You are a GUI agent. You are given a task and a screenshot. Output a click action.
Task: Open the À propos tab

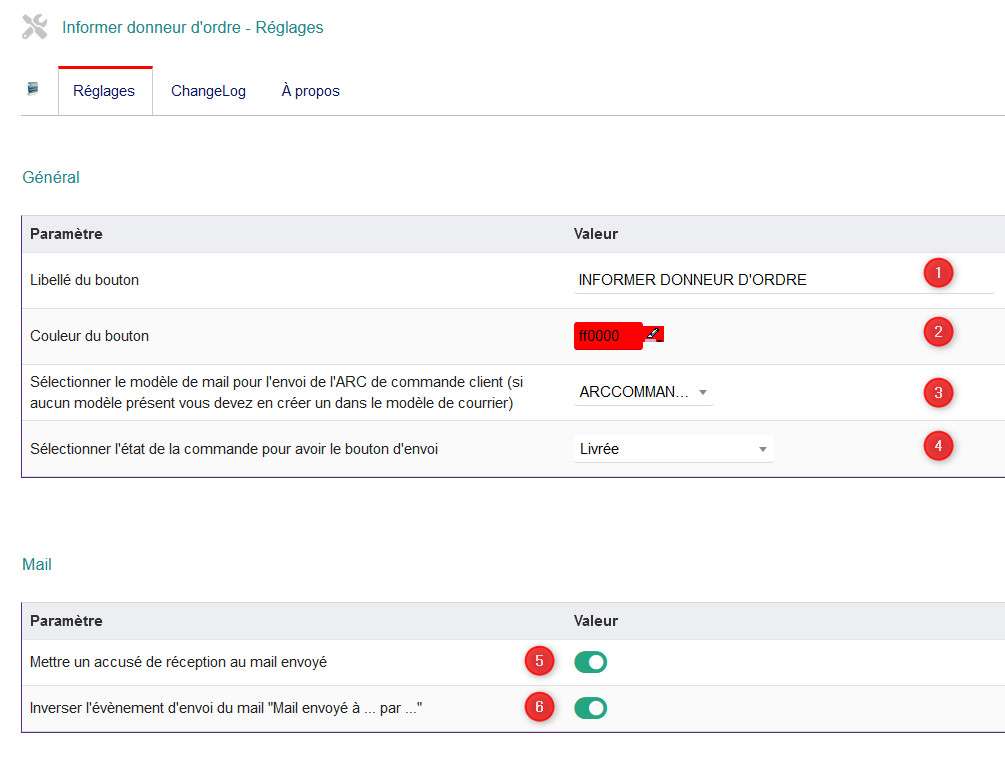pos(310,91)
